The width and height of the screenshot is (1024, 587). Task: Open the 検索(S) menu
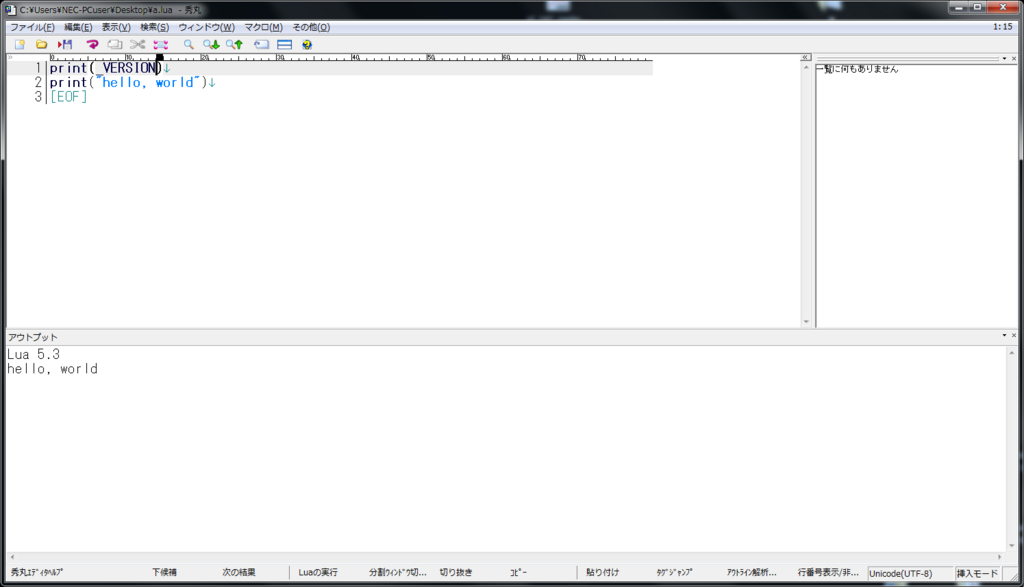[154, 27]
